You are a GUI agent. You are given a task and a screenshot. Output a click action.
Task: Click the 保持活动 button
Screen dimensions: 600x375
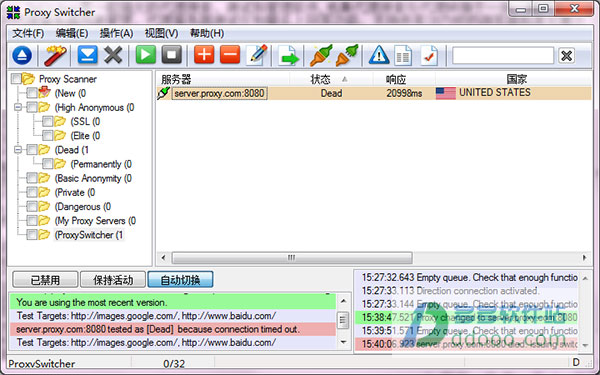click(113, 280)
